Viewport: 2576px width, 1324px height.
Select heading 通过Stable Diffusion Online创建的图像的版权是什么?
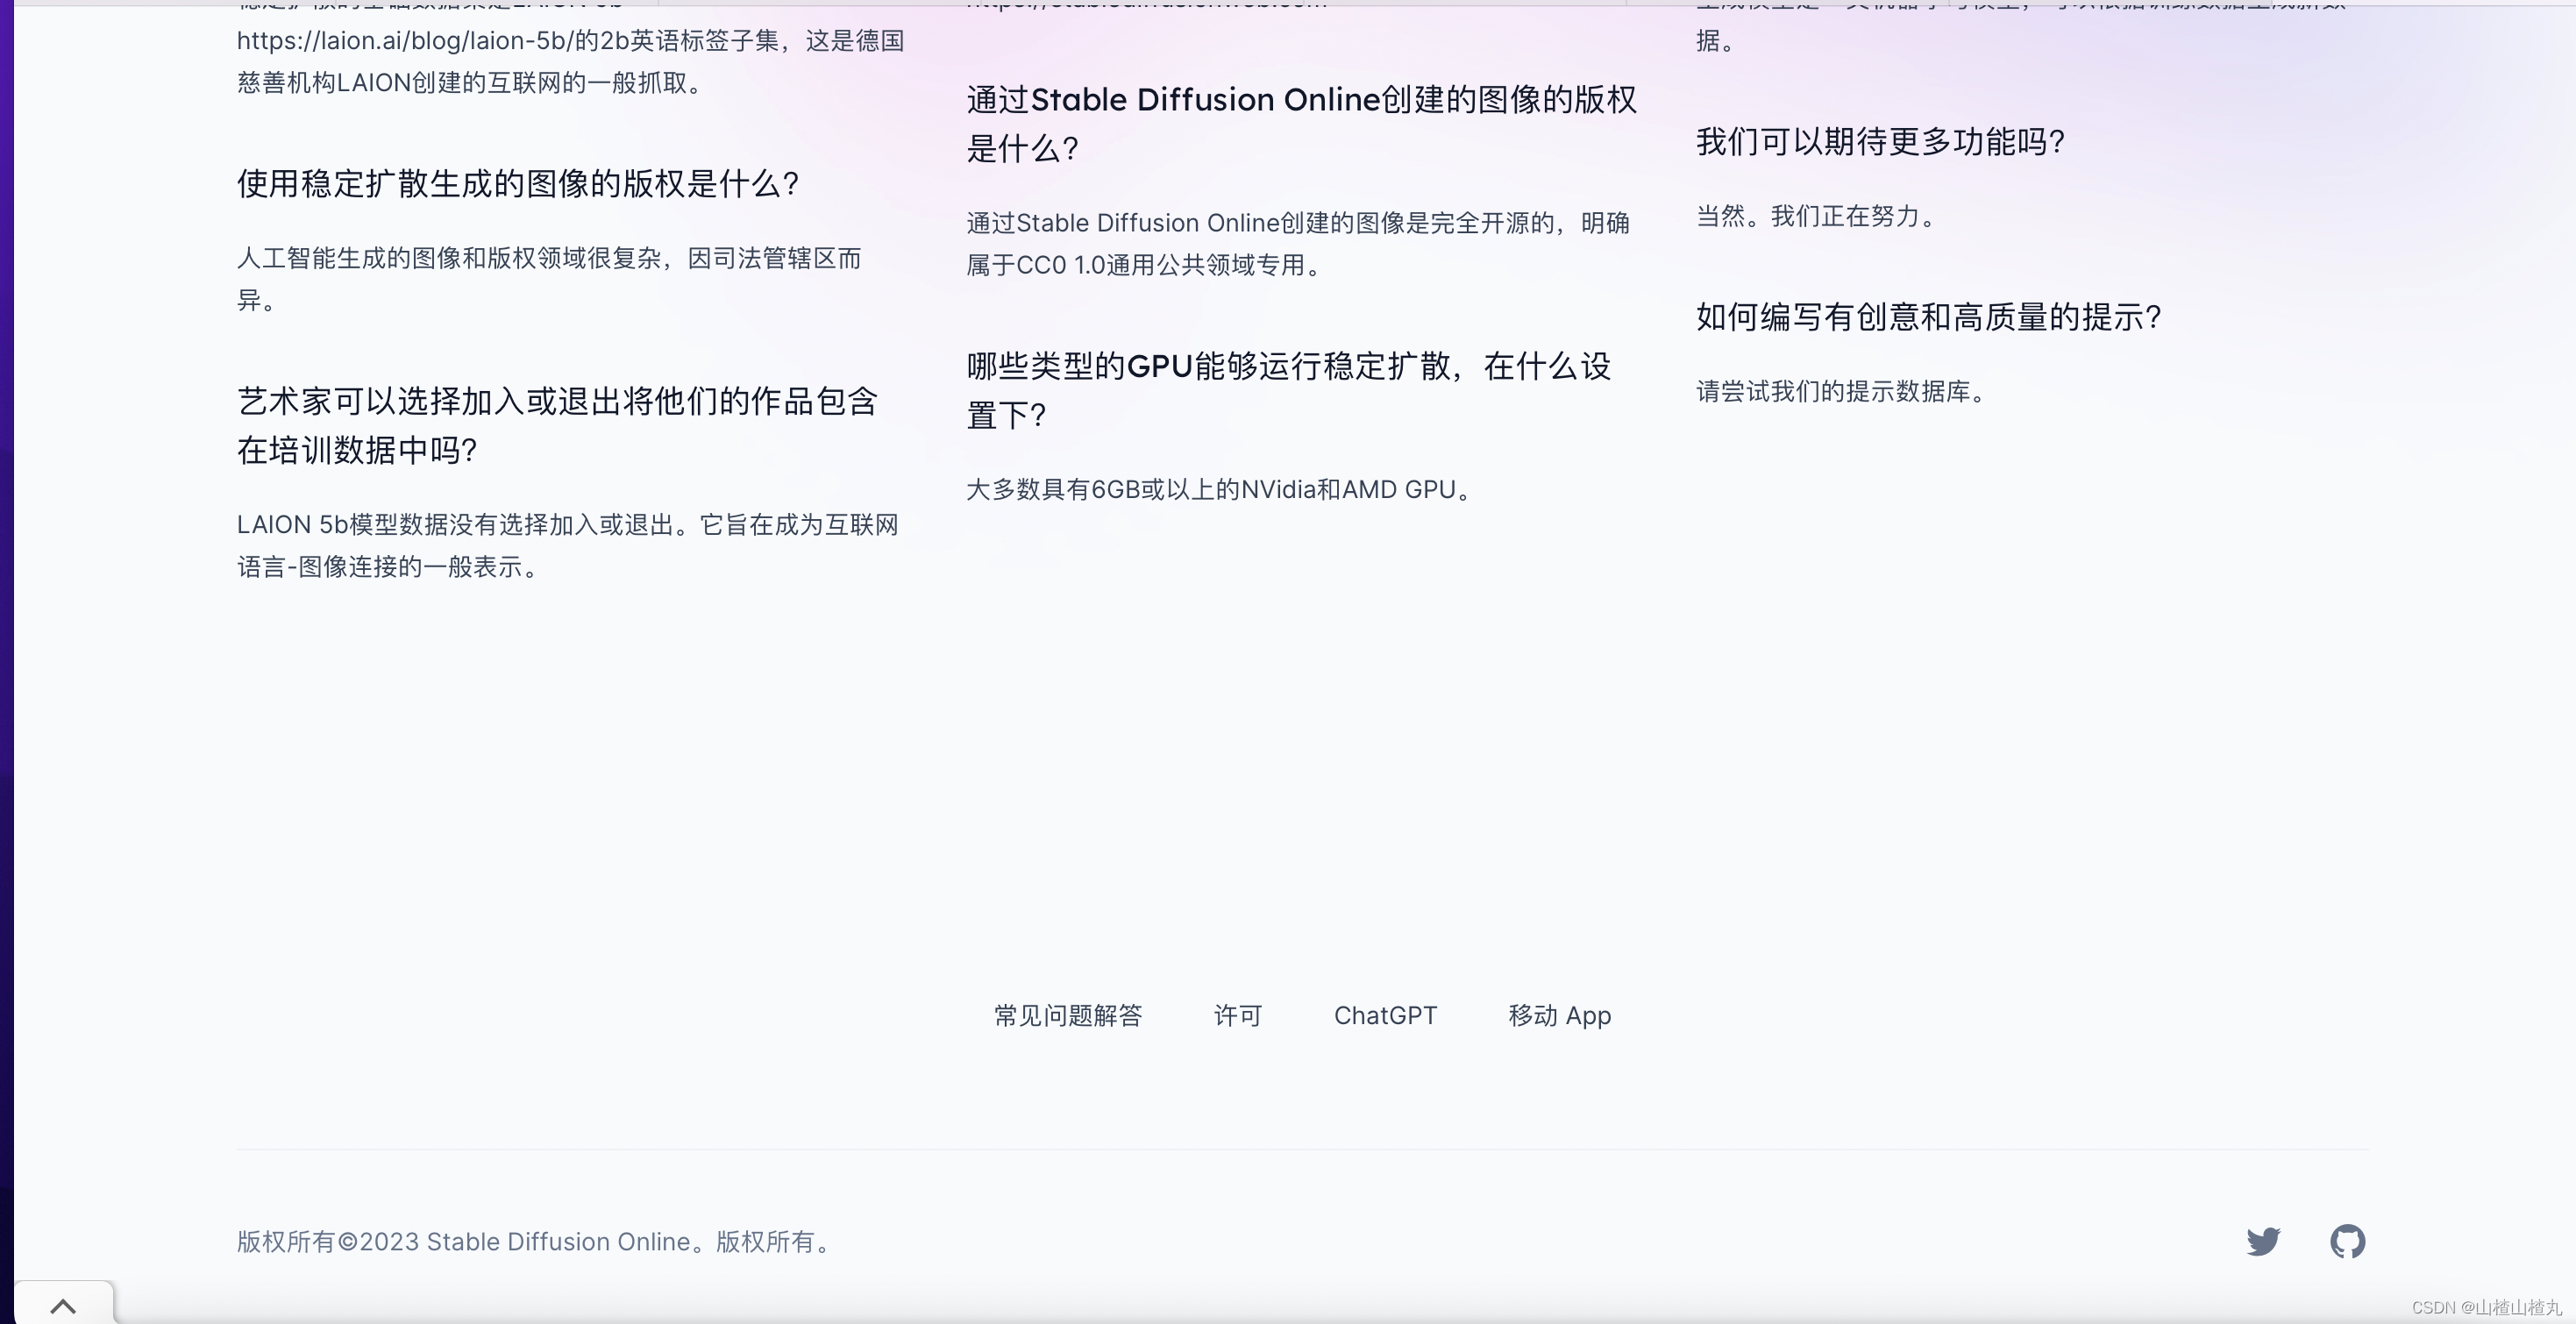point(1301,124)
